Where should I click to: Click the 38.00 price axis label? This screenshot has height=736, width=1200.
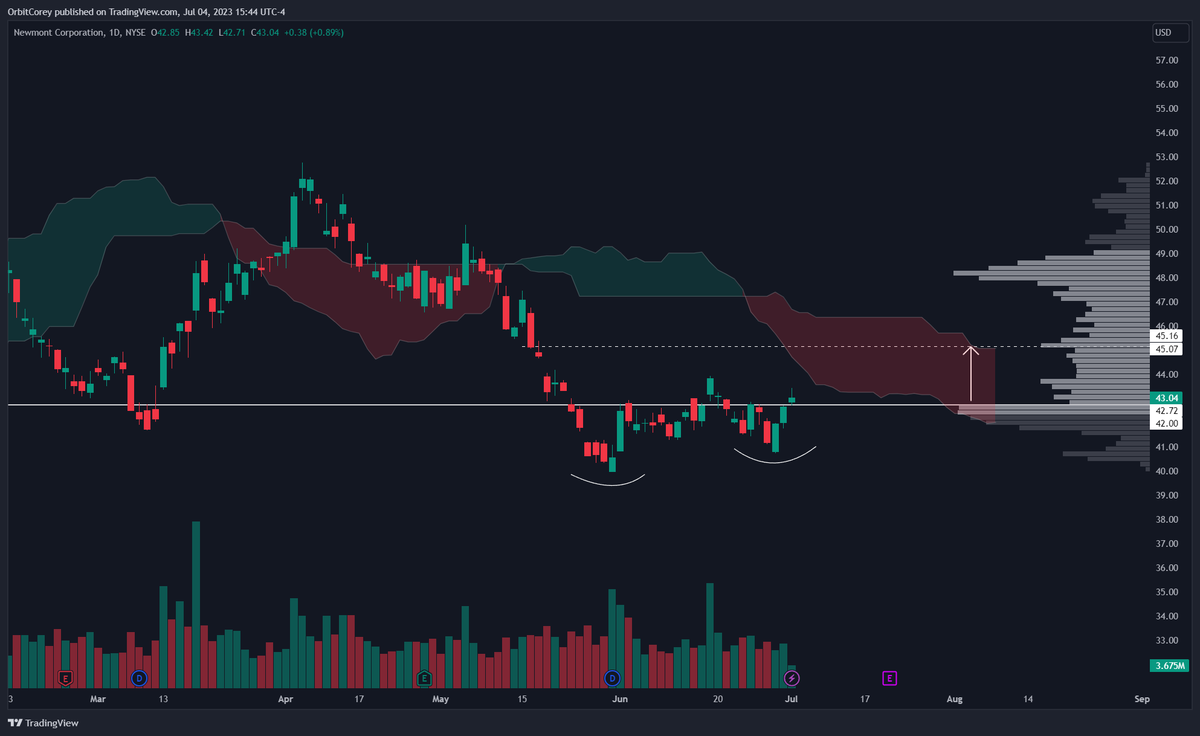coord(1167,520)
